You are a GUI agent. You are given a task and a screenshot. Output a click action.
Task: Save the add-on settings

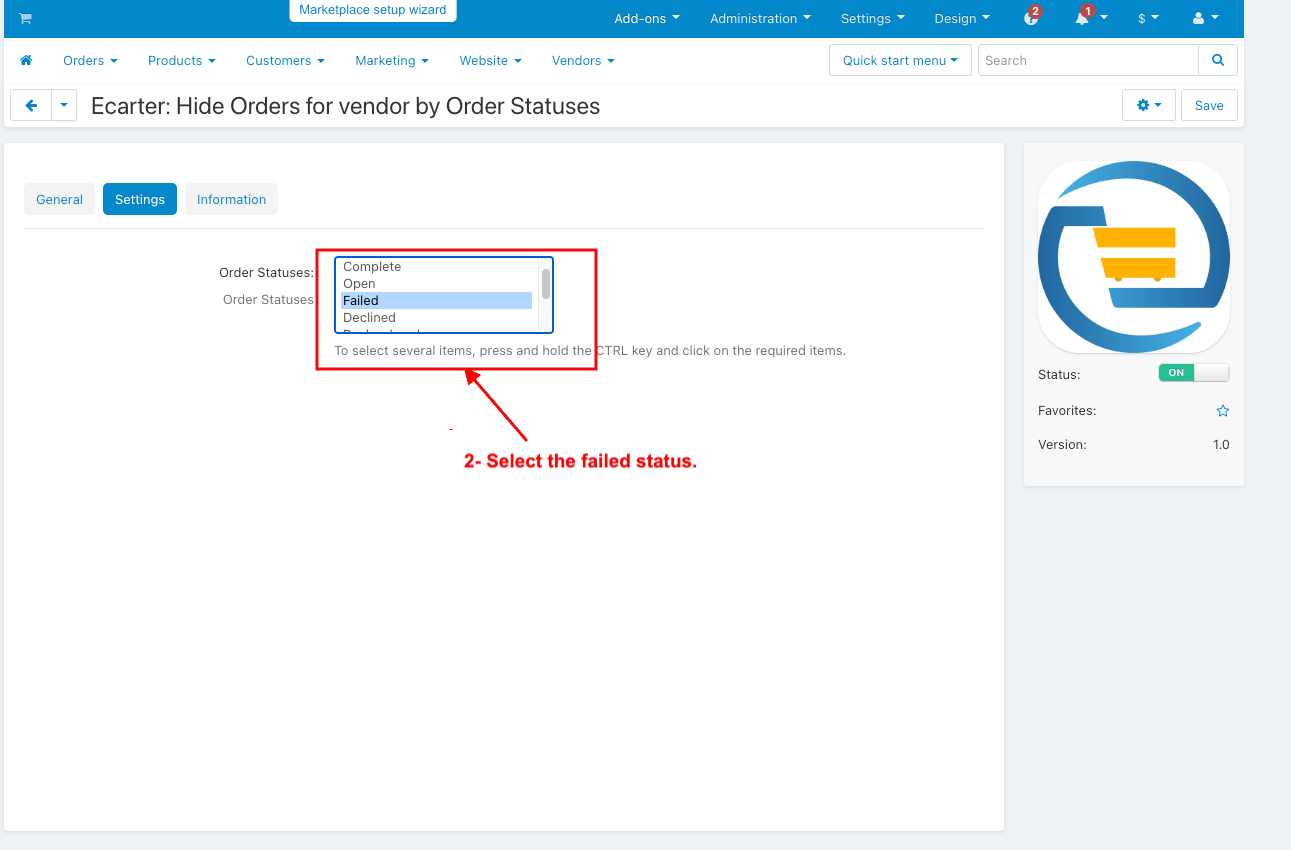pyautogui.click(x=1209, y=105)
